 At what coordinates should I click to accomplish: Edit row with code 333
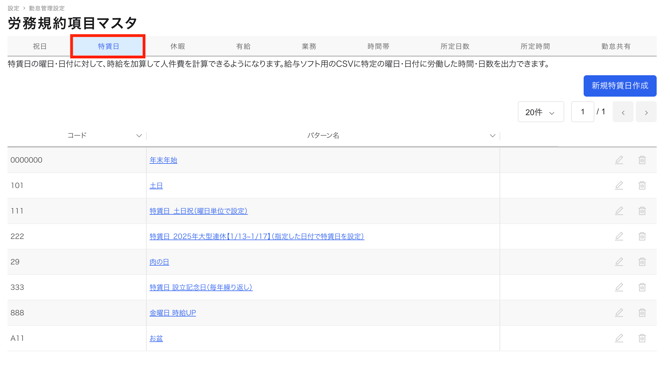pos(619,287)
